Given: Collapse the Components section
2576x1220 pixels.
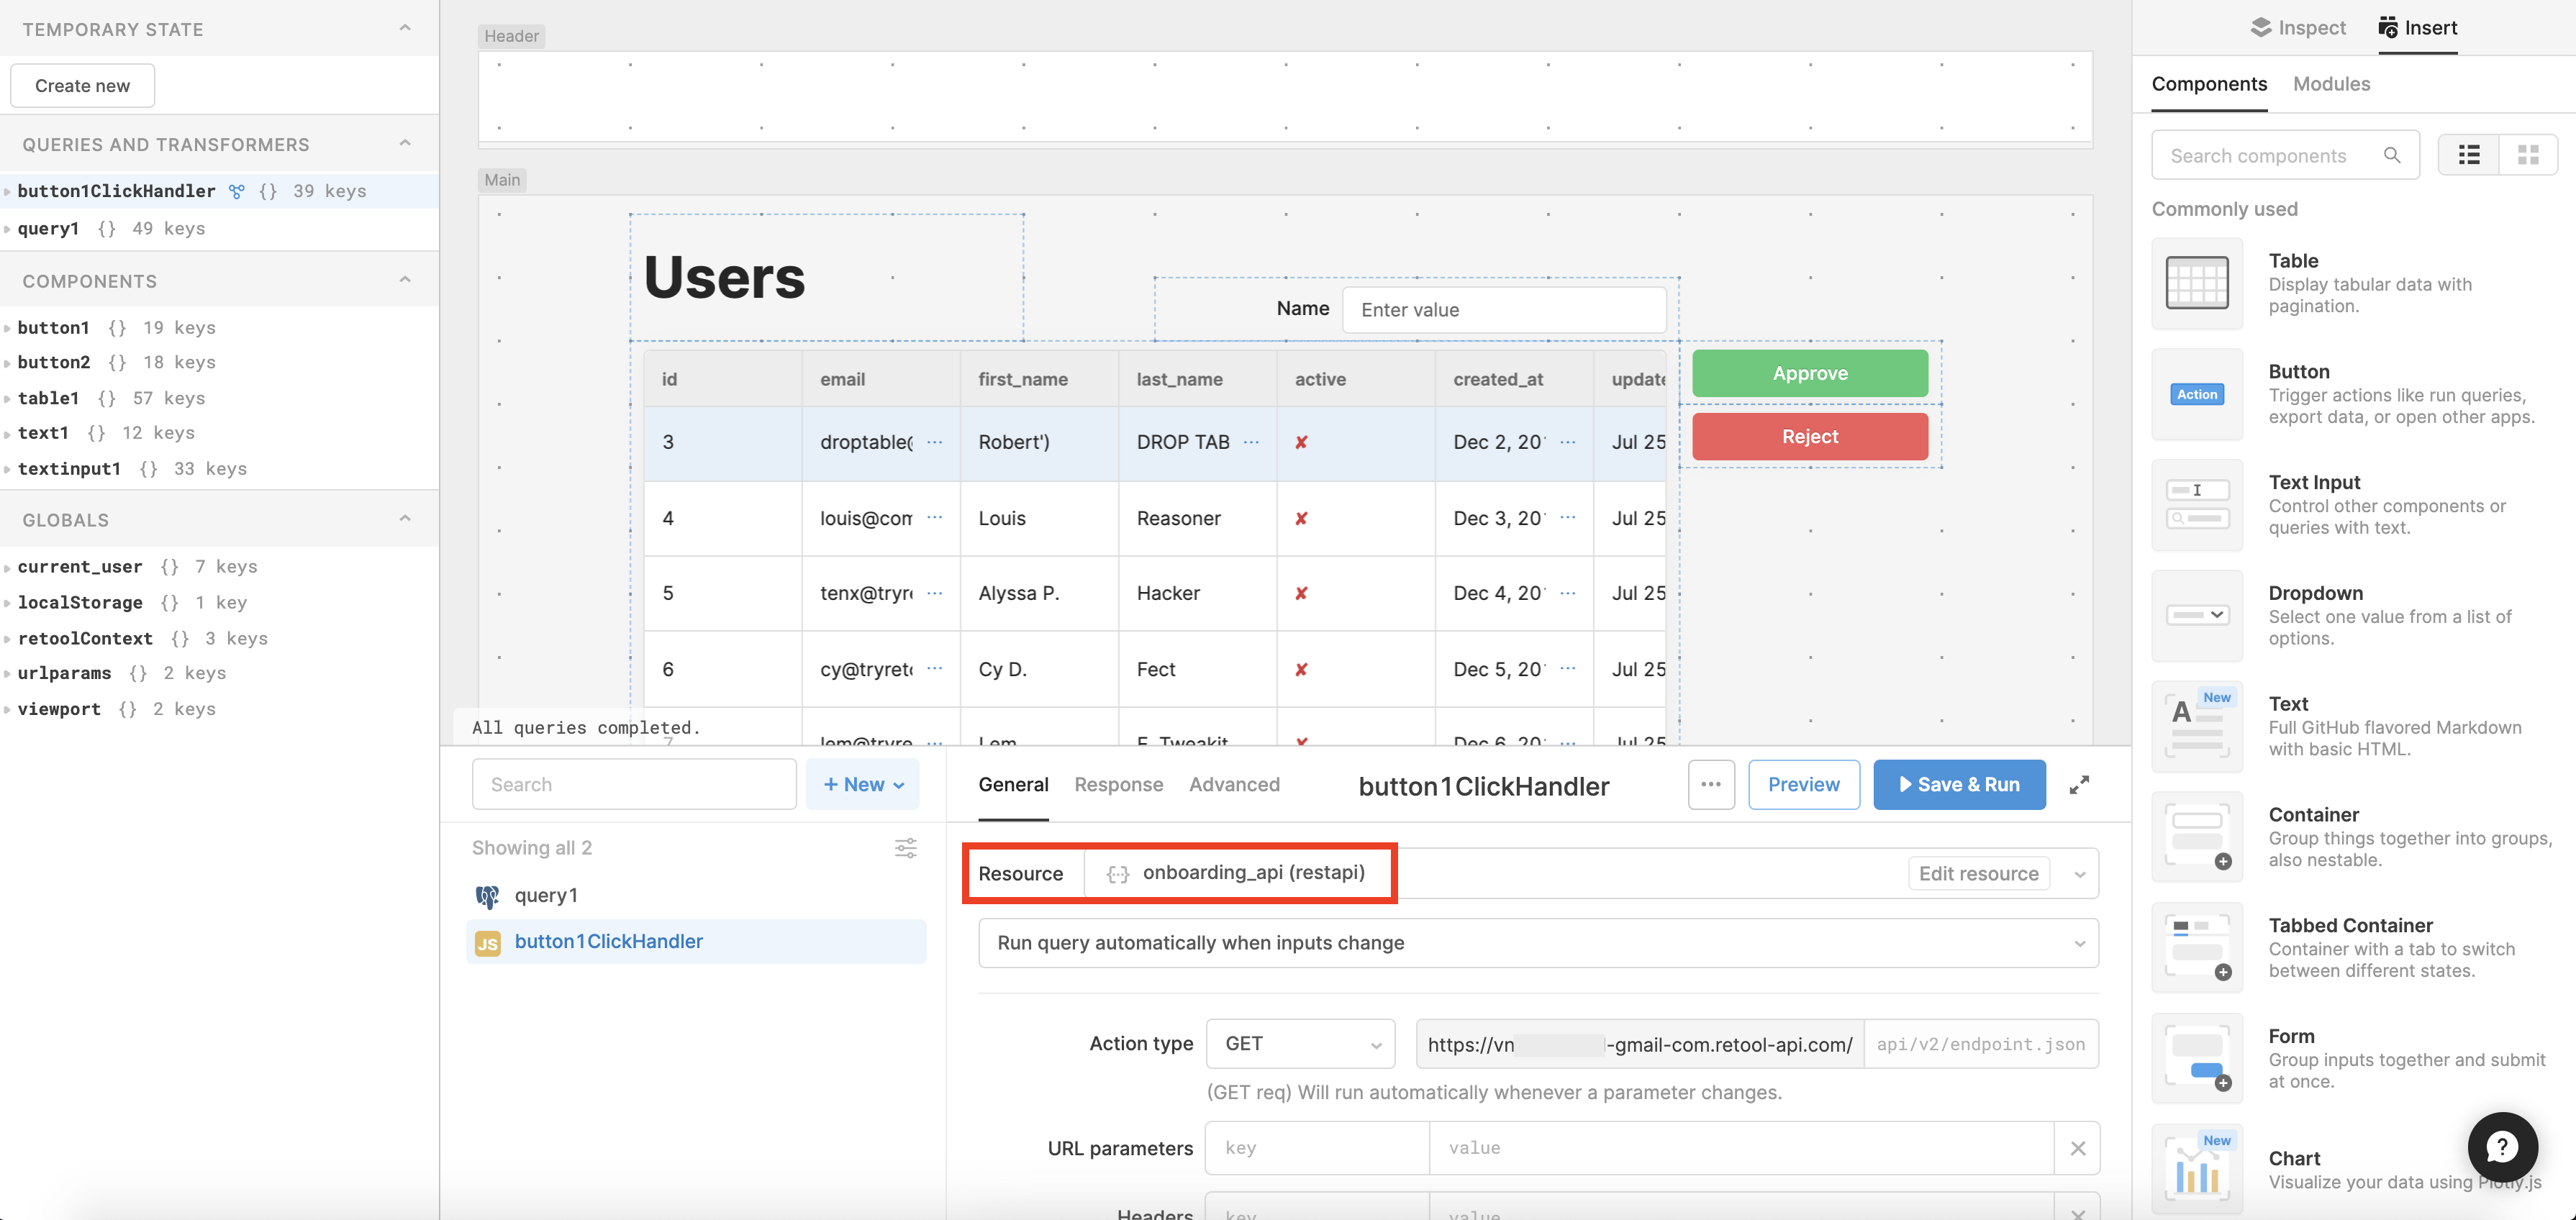Looking at the screenshot, I should (405, 280).
